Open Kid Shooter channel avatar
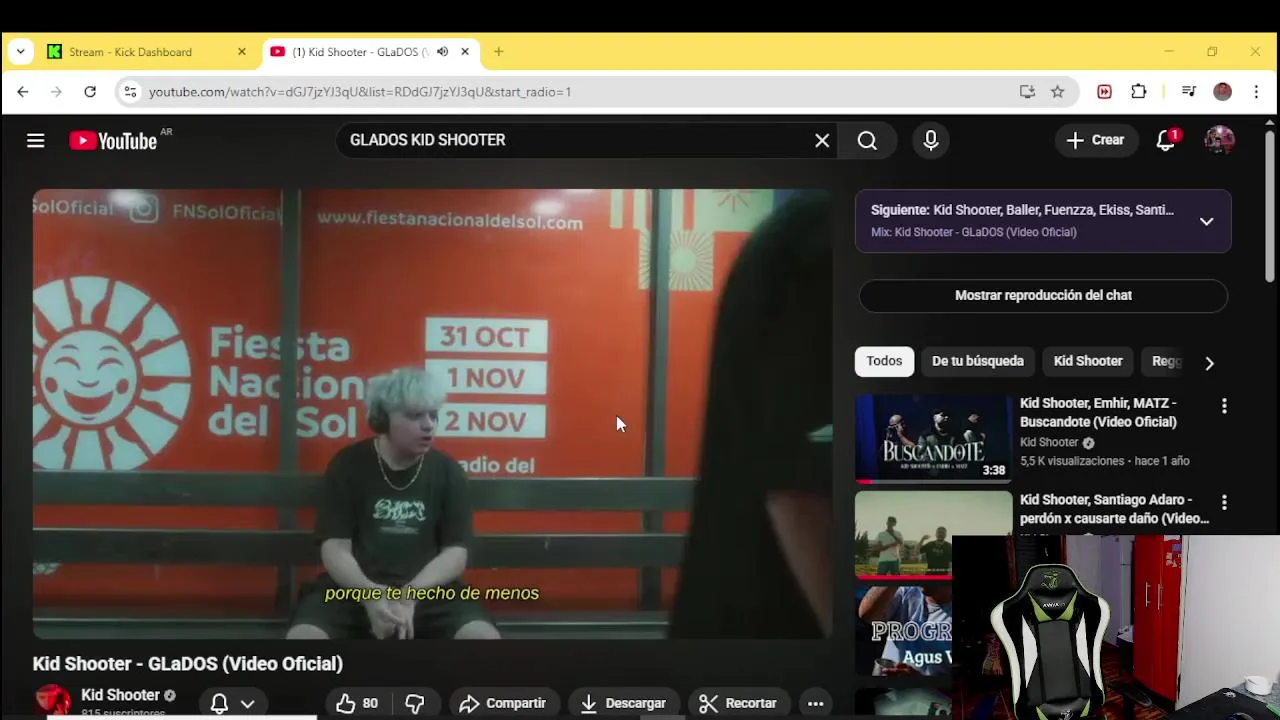This screenshot has width=1280, height=720. [x=52, y=701]
